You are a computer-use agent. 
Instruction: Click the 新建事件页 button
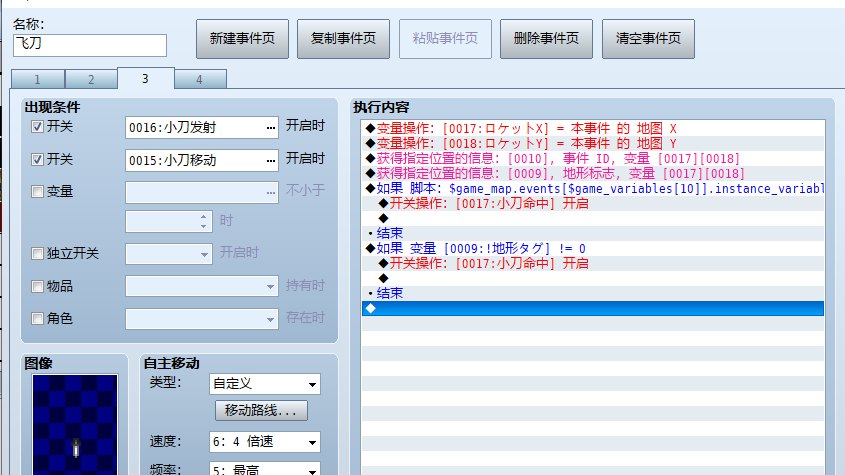tap(242, 39)
